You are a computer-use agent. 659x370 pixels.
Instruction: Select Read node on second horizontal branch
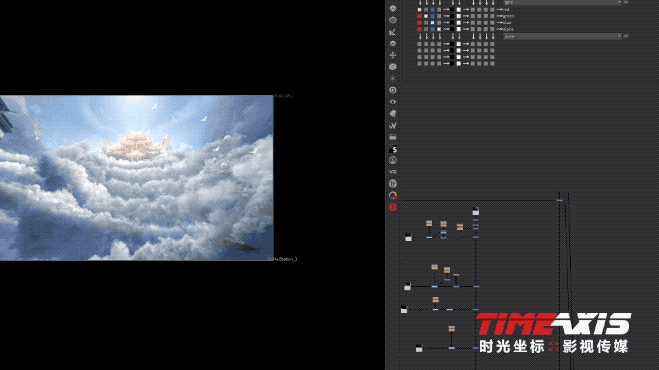[407, 286]
